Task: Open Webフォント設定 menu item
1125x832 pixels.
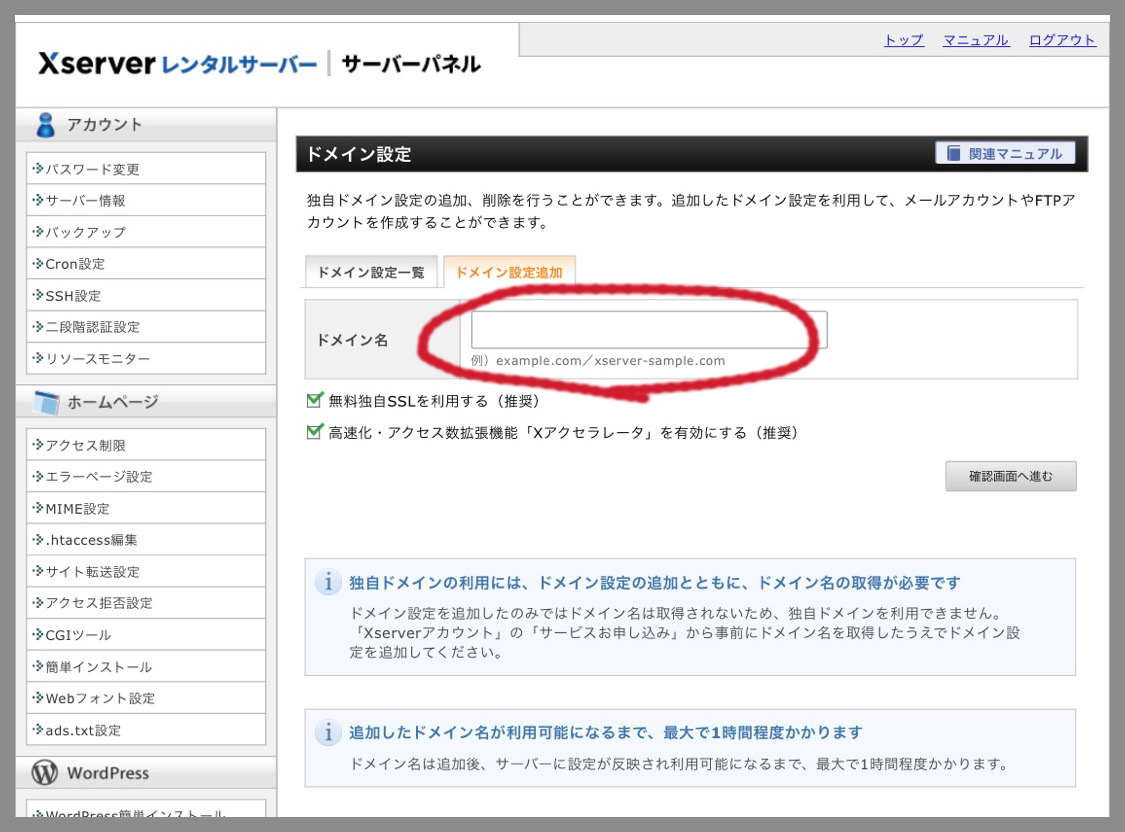Action: tap(146, 699)
